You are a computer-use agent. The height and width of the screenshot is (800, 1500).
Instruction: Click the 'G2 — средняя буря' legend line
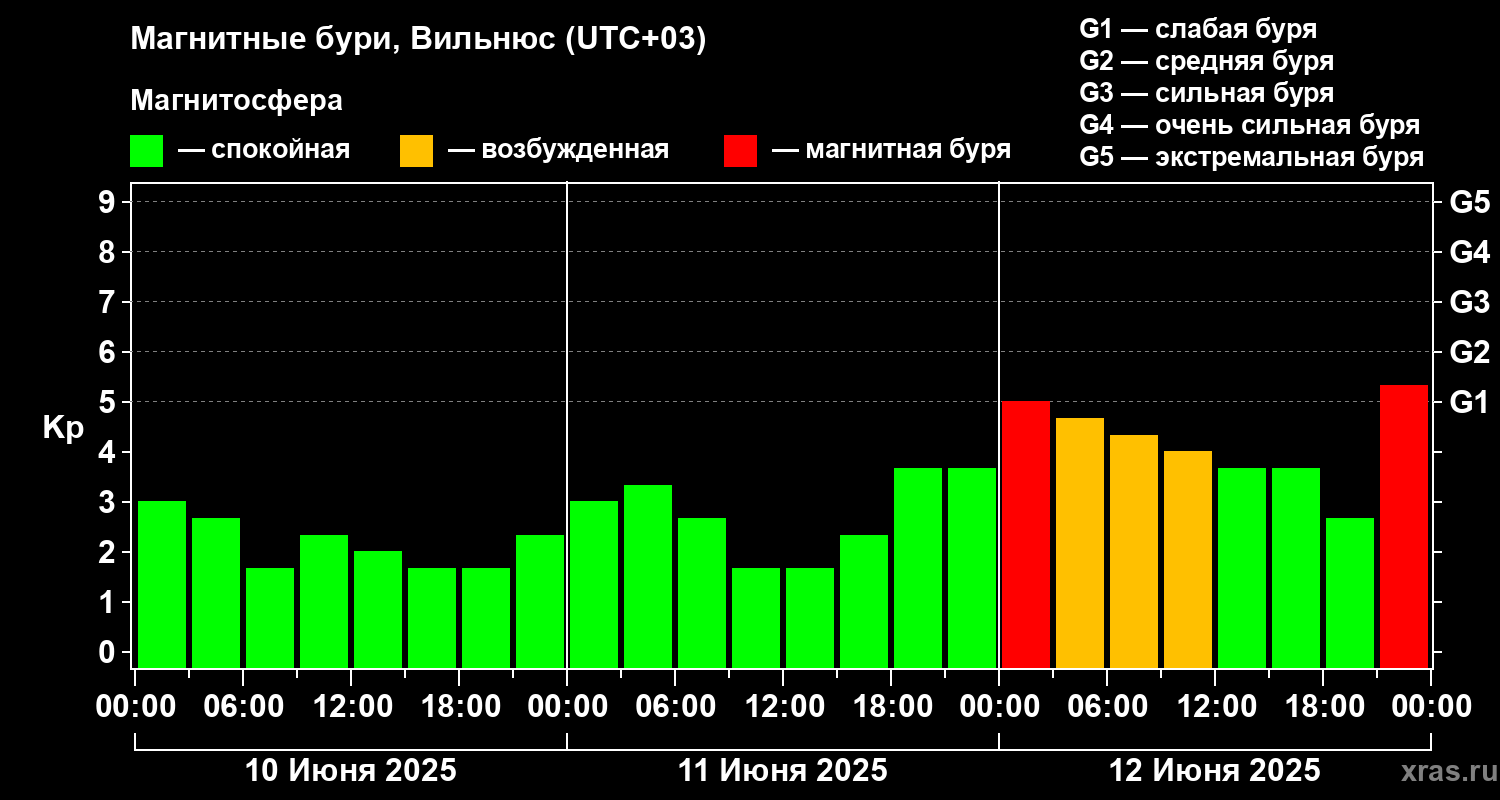click(1207, 61)
